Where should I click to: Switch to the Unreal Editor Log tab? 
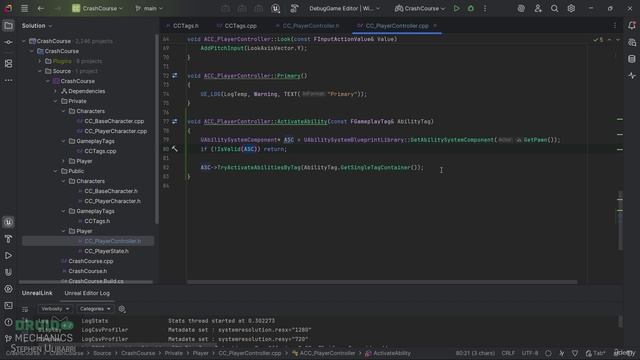pyautogui.click(x=87, y=293)
